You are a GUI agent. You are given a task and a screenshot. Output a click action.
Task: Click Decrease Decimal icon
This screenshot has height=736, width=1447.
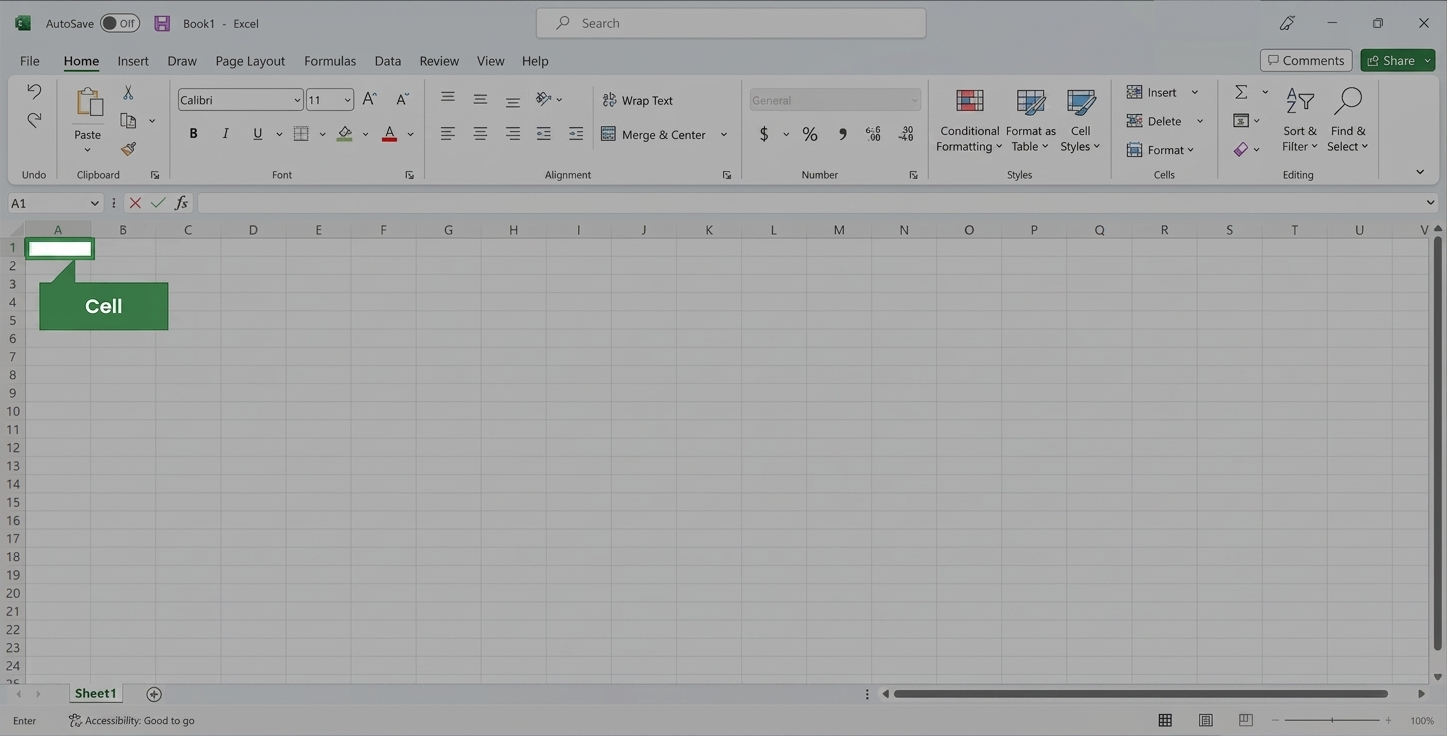click(906, 134)
